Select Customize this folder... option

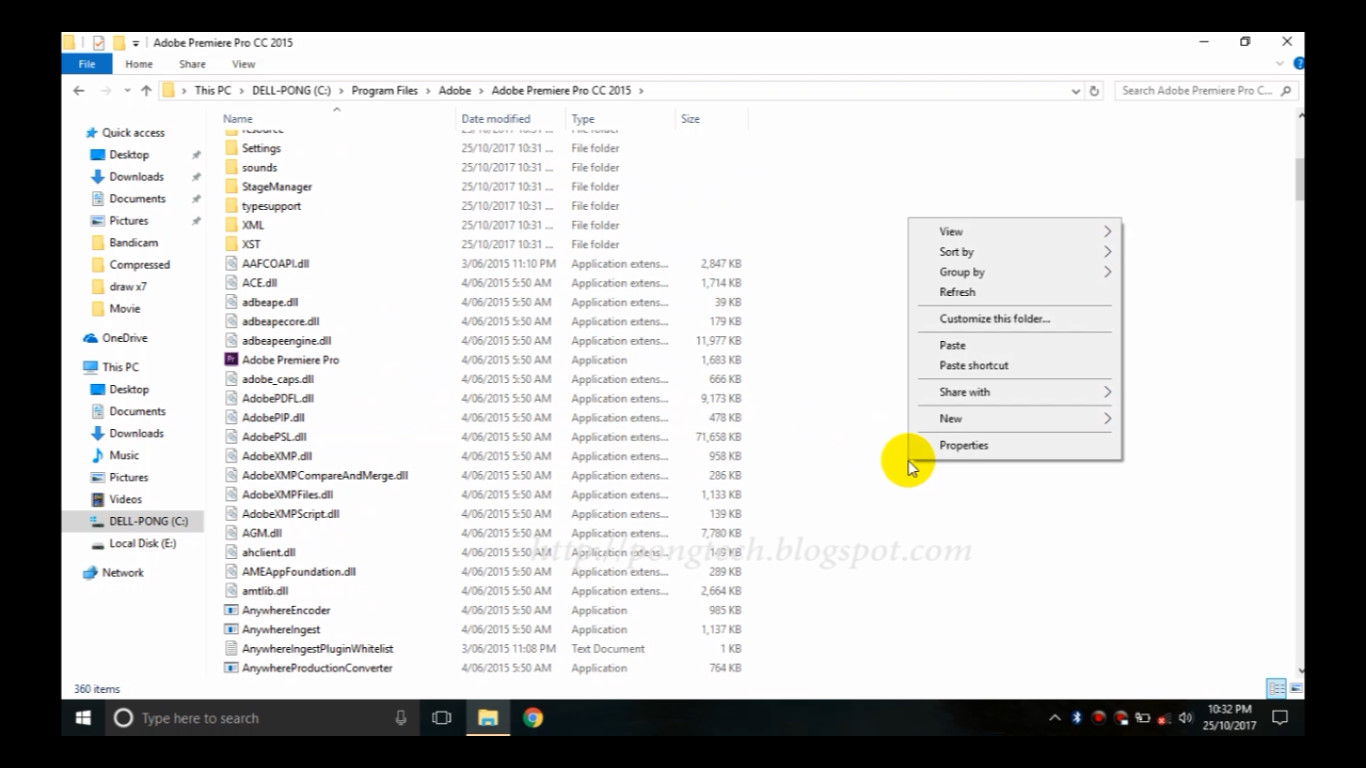coord(1015,319)
